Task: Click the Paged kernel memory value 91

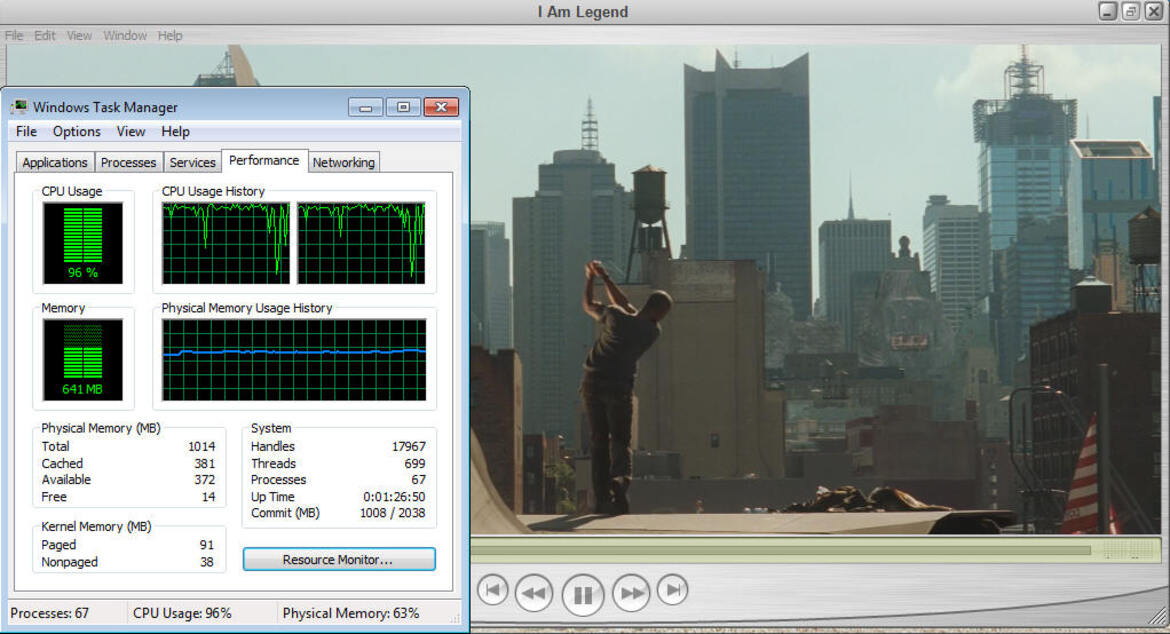Action: tap(207, 544)
